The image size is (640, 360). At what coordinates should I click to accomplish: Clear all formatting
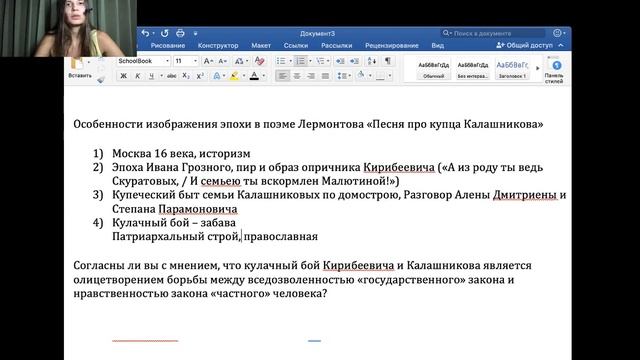(259, 61)
